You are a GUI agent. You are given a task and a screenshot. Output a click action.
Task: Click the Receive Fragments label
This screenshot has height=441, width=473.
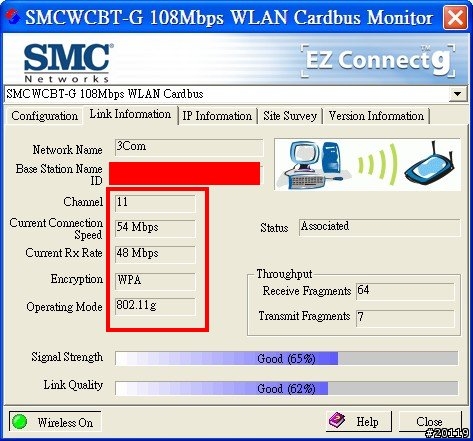click(x=307, y=291)
